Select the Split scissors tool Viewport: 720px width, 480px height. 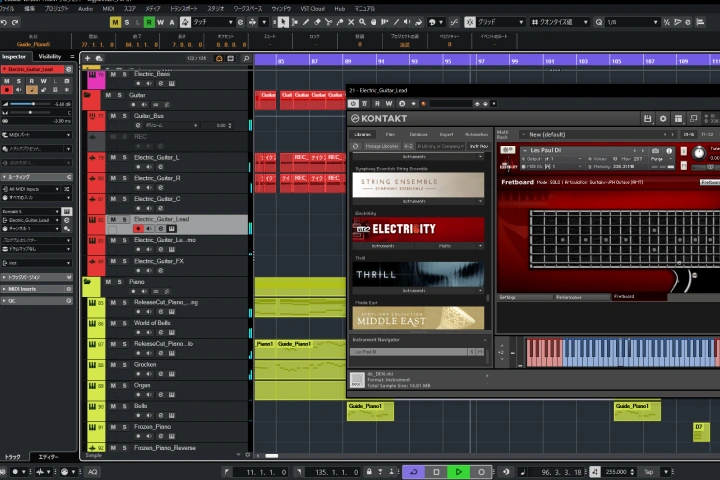pyautogui.click(x=328, y=22)
